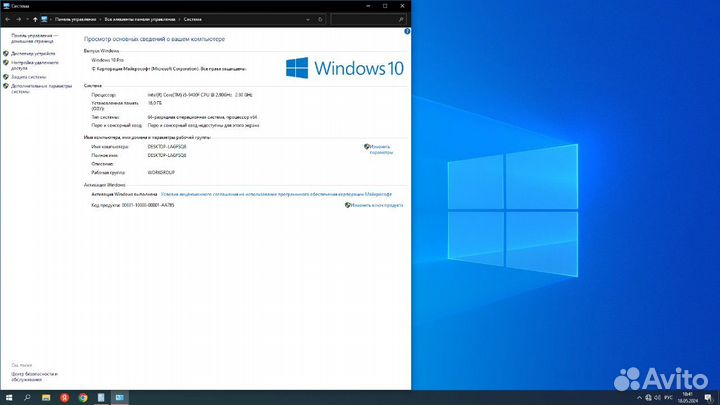This screenshot has width=720, height=405.
Task: Open the notification center icon
Action: [709, 398]
